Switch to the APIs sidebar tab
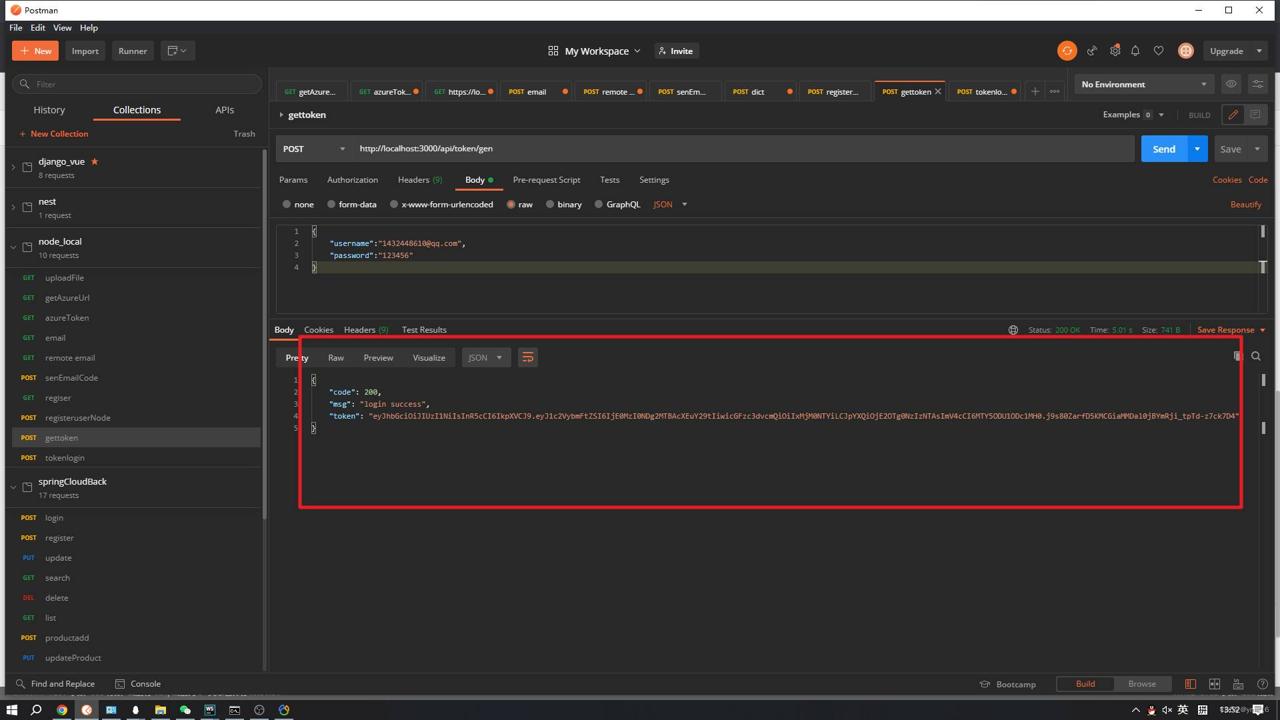Viewport: 1280px width, 720px height. pyautogui.click(x=224, y=110)
